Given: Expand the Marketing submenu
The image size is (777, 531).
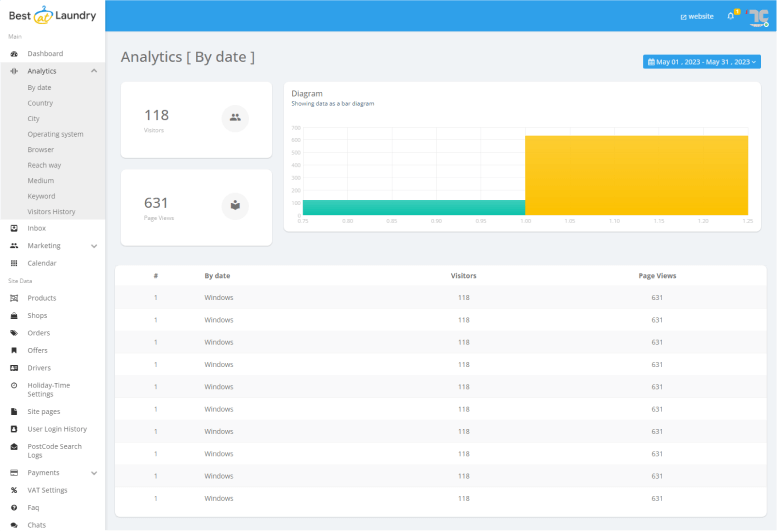Looking at the screenshot, I should 94,246.
